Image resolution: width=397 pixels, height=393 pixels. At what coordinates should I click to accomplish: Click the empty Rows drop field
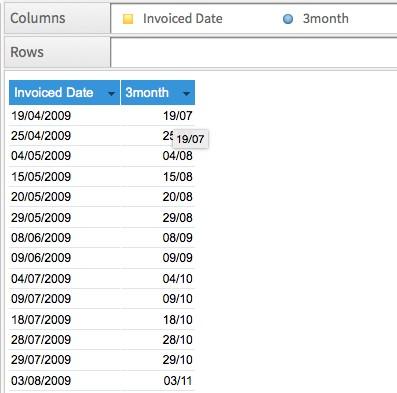(254, 52)
